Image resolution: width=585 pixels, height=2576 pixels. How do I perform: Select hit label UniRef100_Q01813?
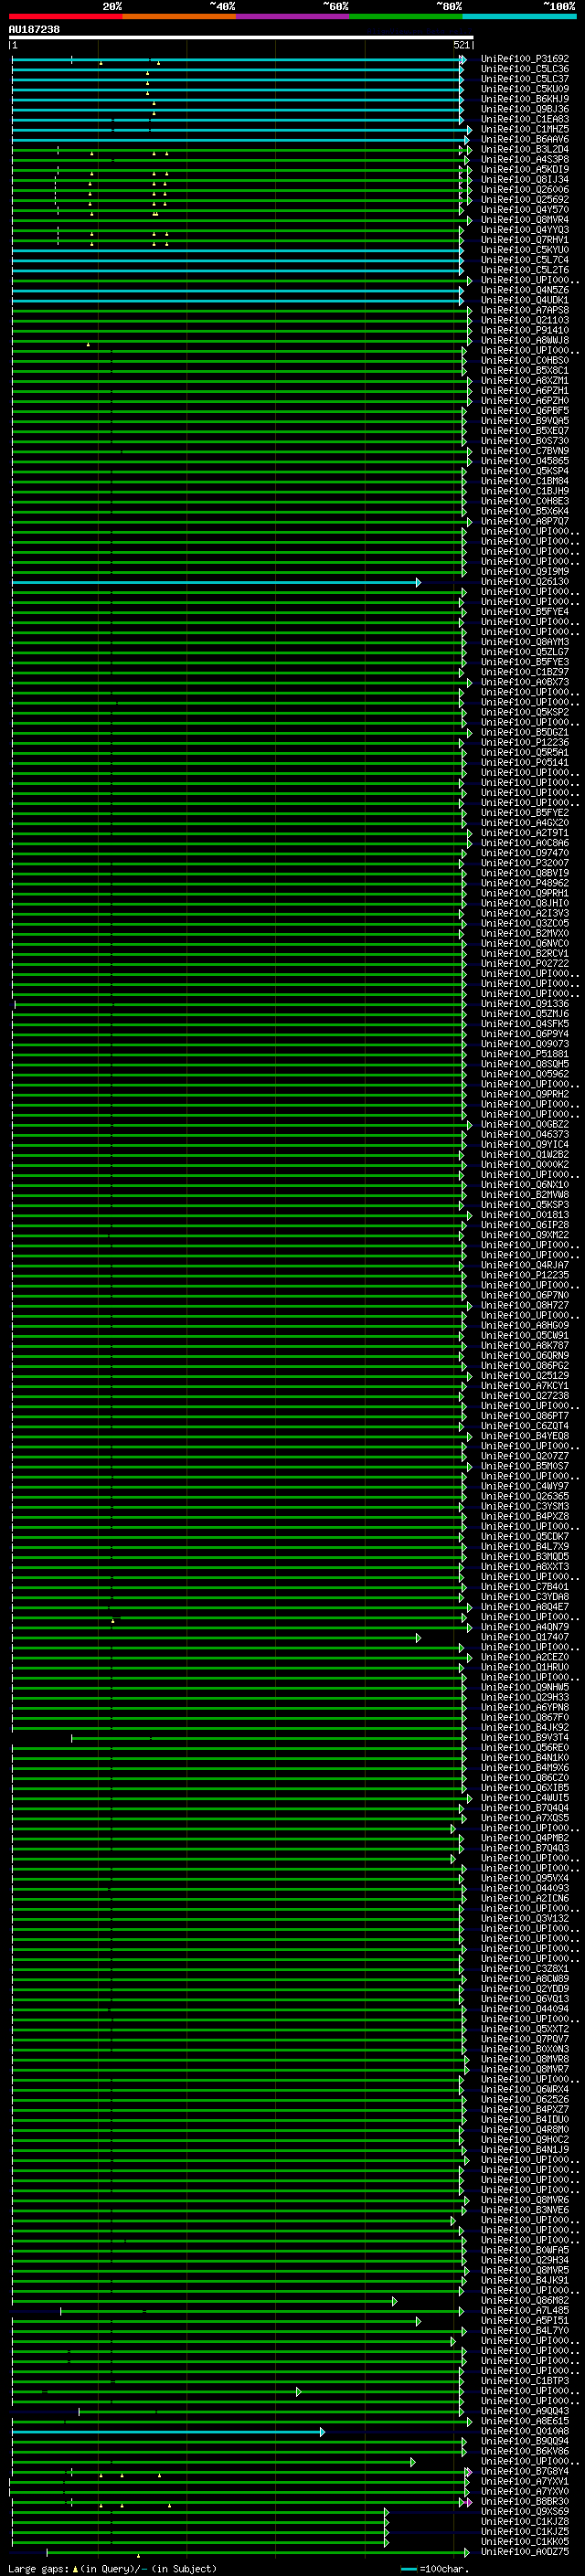(524, 1215)
